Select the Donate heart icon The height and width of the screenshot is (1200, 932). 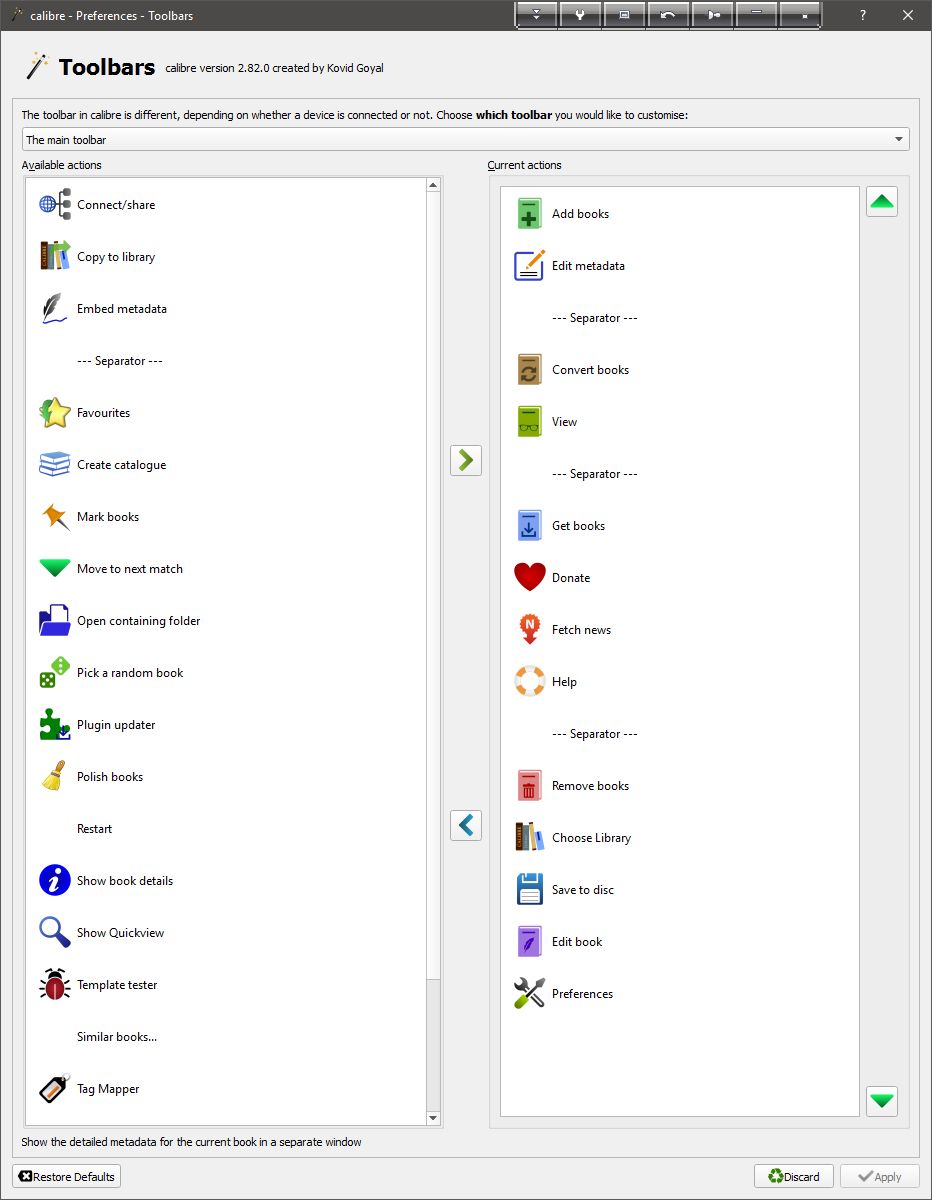(x=530, y=578)
